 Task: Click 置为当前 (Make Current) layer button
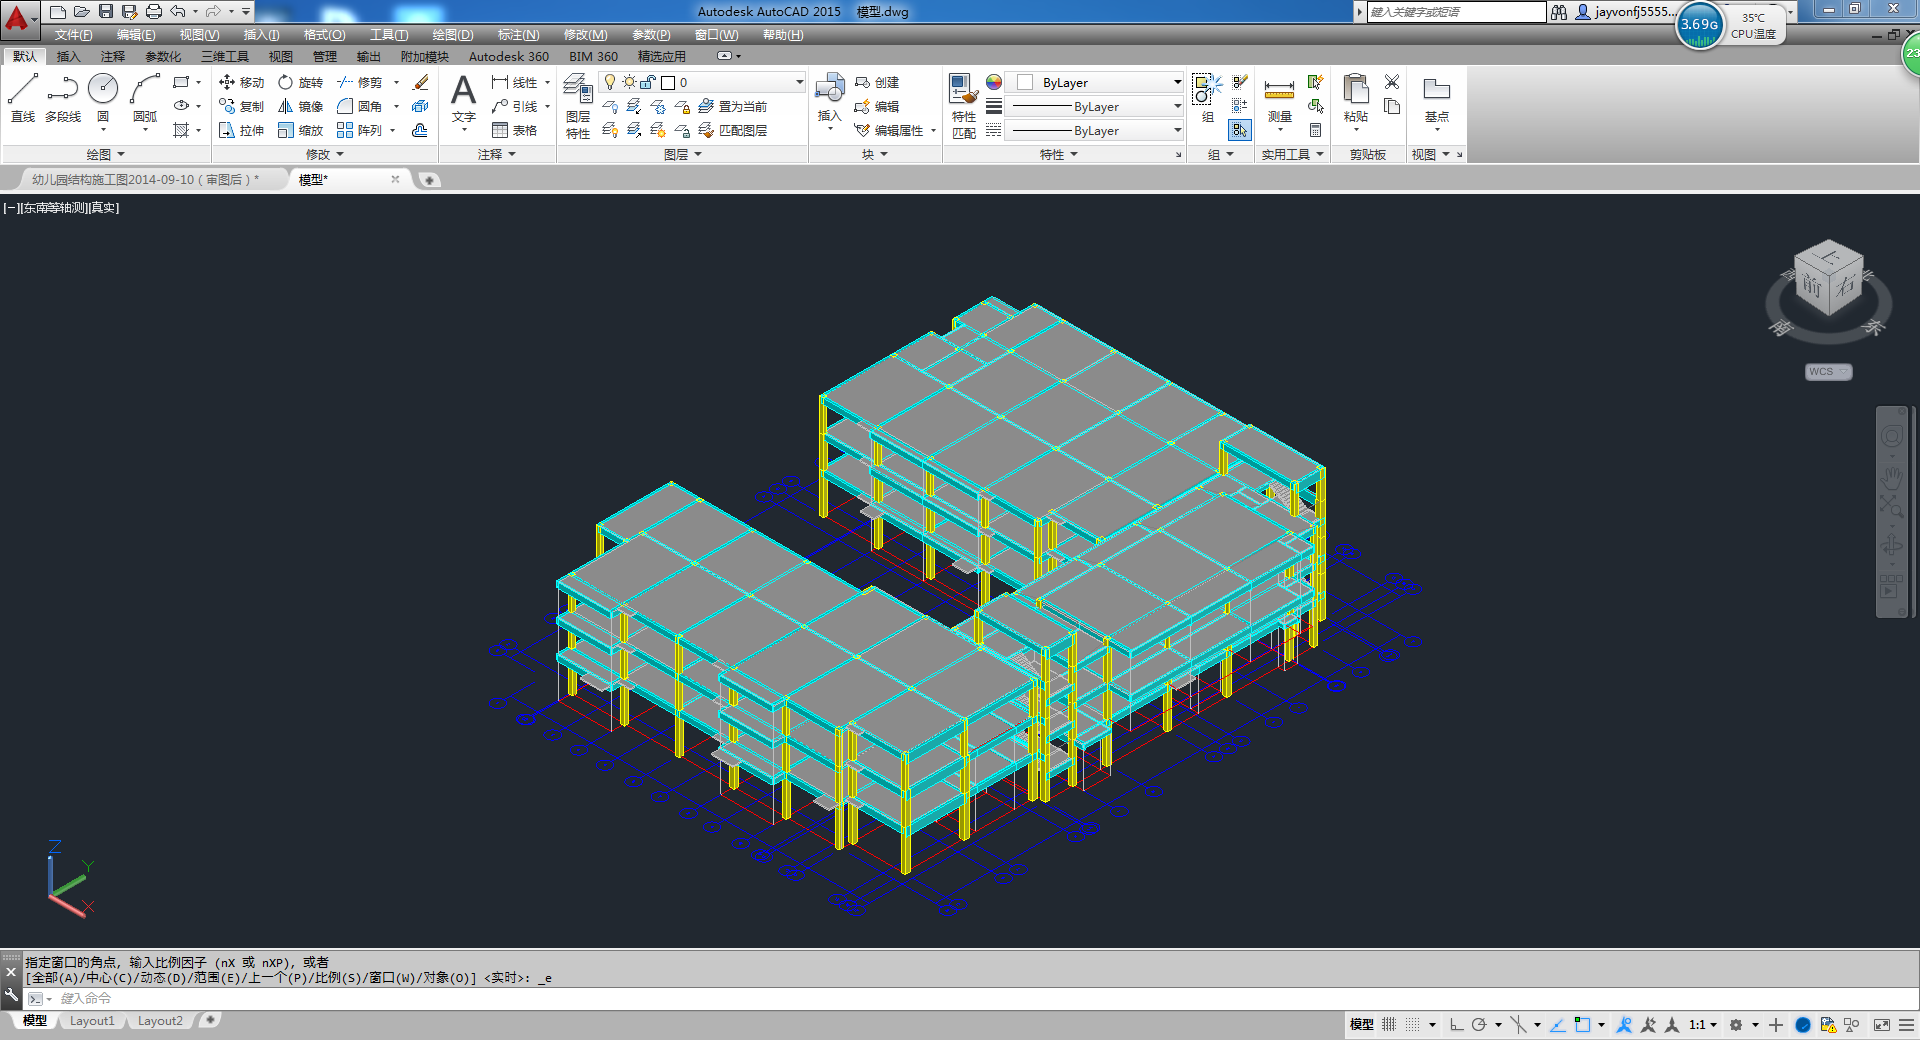coord(733,106)
